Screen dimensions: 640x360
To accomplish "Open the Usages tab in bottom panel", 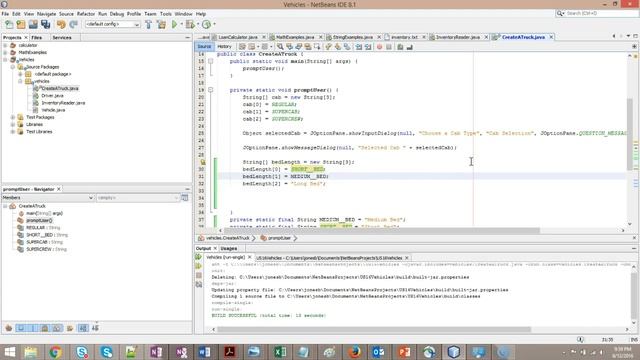I will (229, 248).
